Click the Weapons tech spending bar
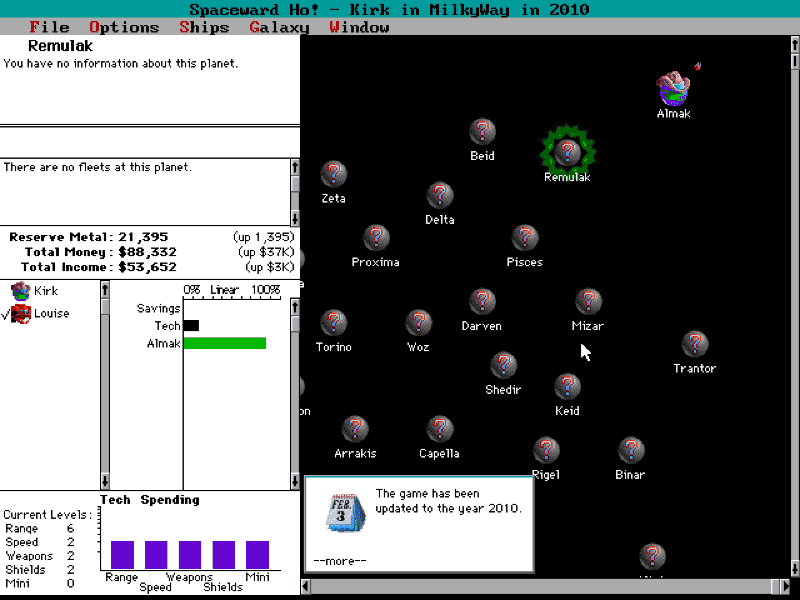 [190, 555]
